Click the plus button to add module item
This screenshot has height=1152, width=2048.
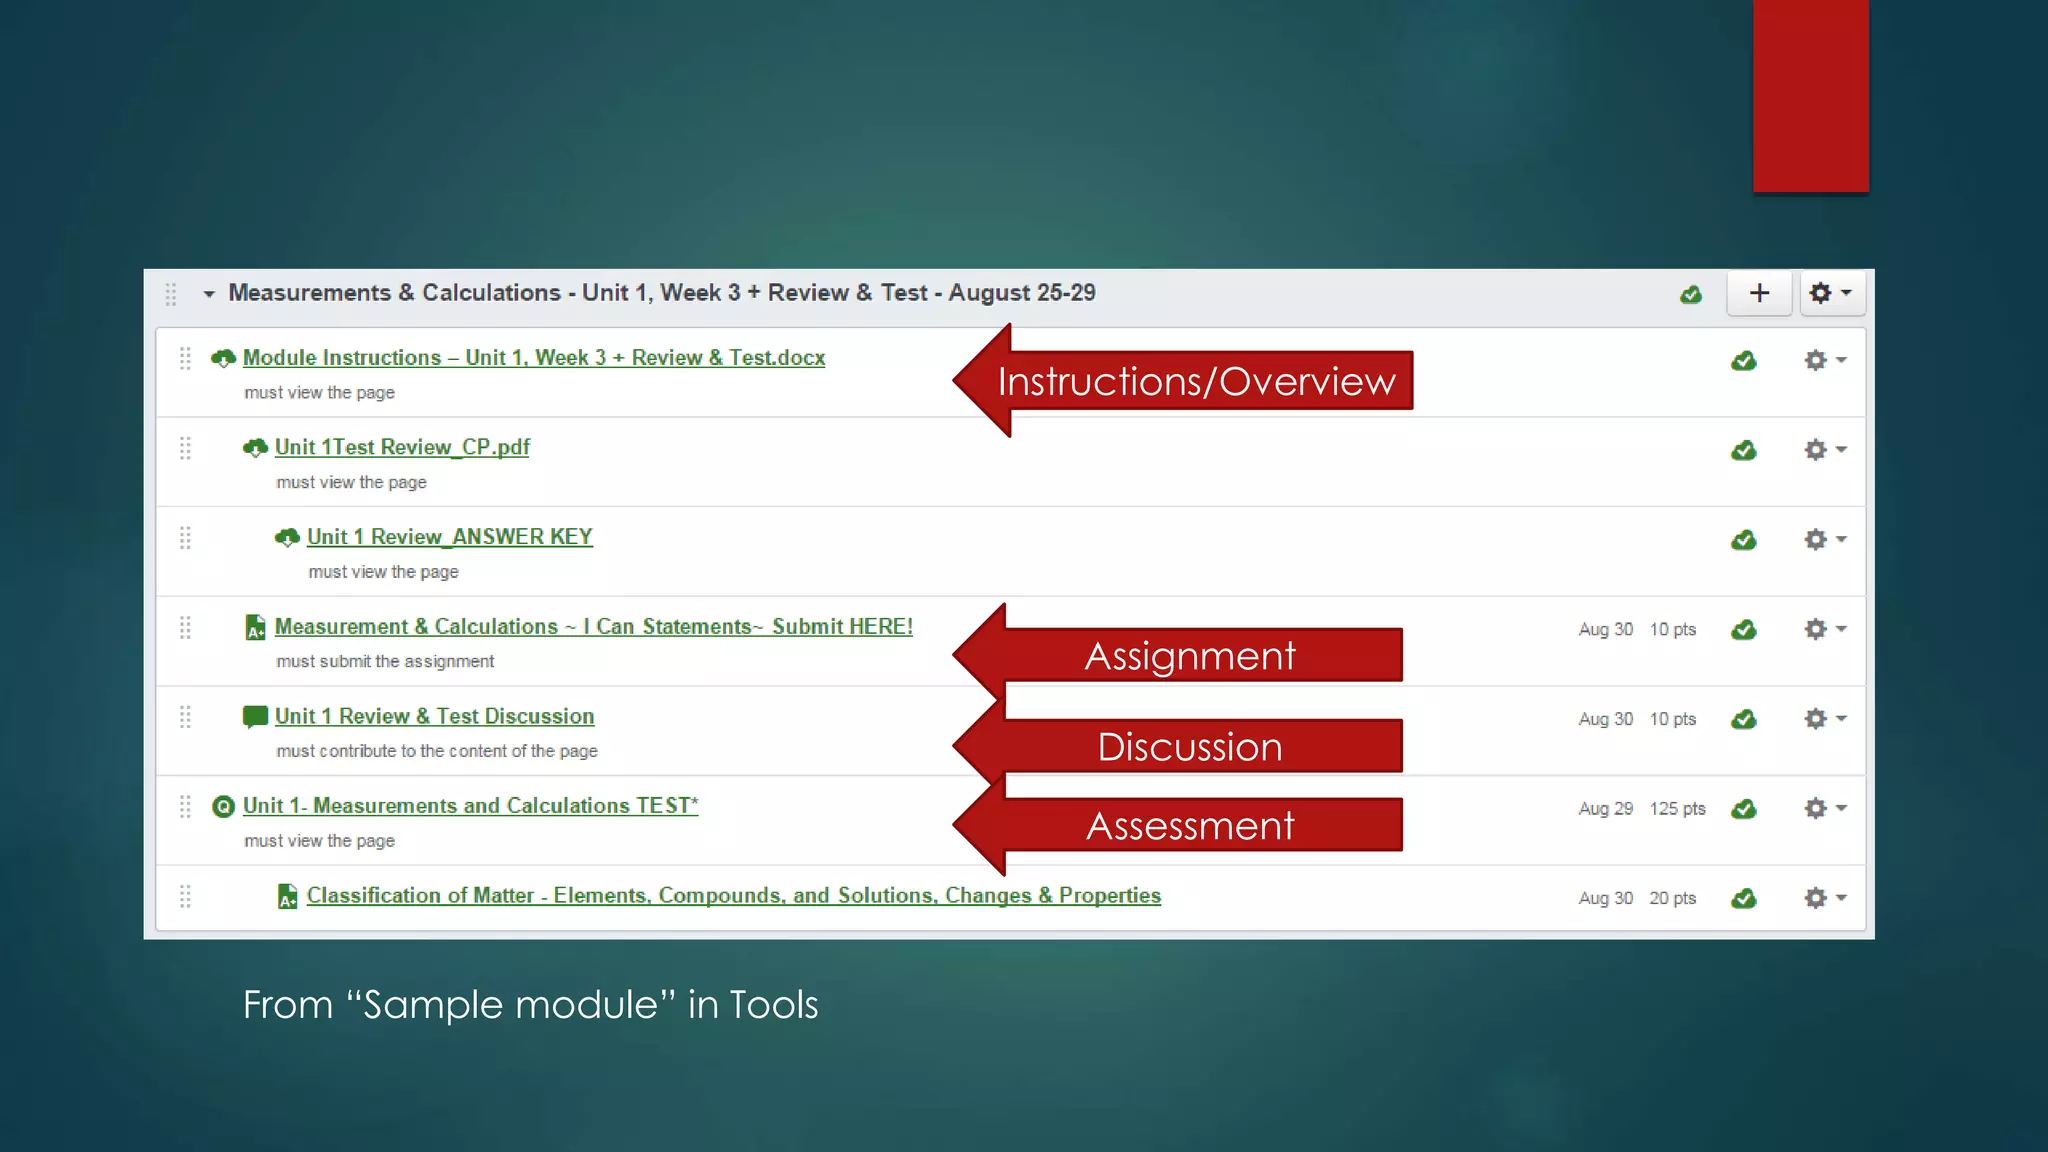[x=1759, y=293]
